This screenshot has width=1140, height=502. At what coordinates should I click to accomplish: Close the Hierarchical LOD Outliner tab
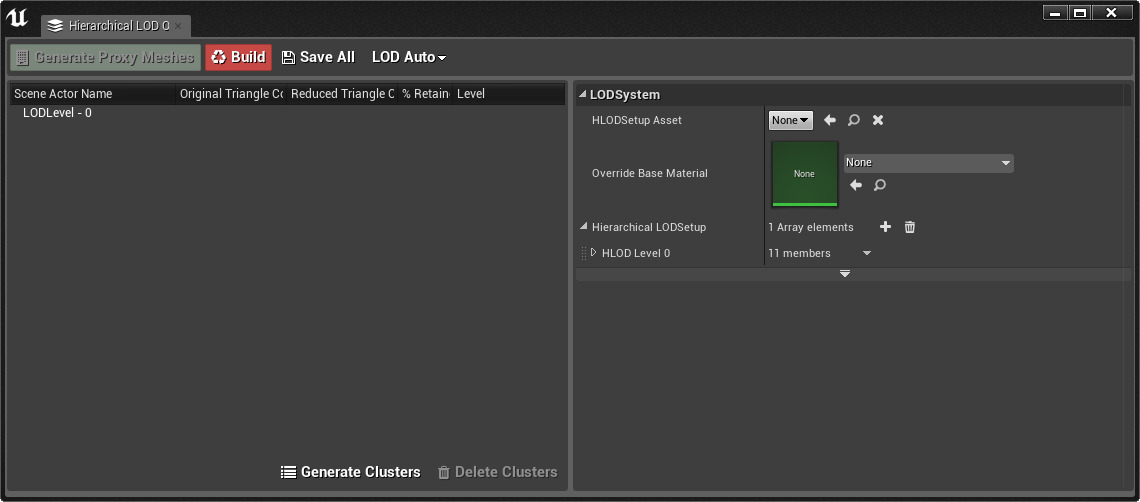click(x=178, y=26)
